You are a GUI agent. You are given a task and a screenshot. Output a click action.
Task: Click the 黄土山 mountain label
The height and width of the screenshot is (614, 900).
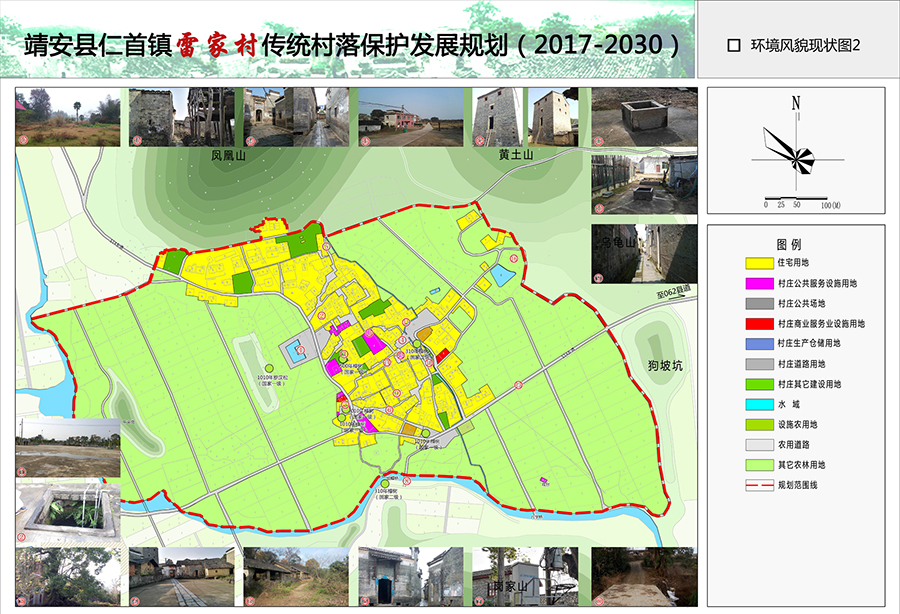(x=516, y=155)
